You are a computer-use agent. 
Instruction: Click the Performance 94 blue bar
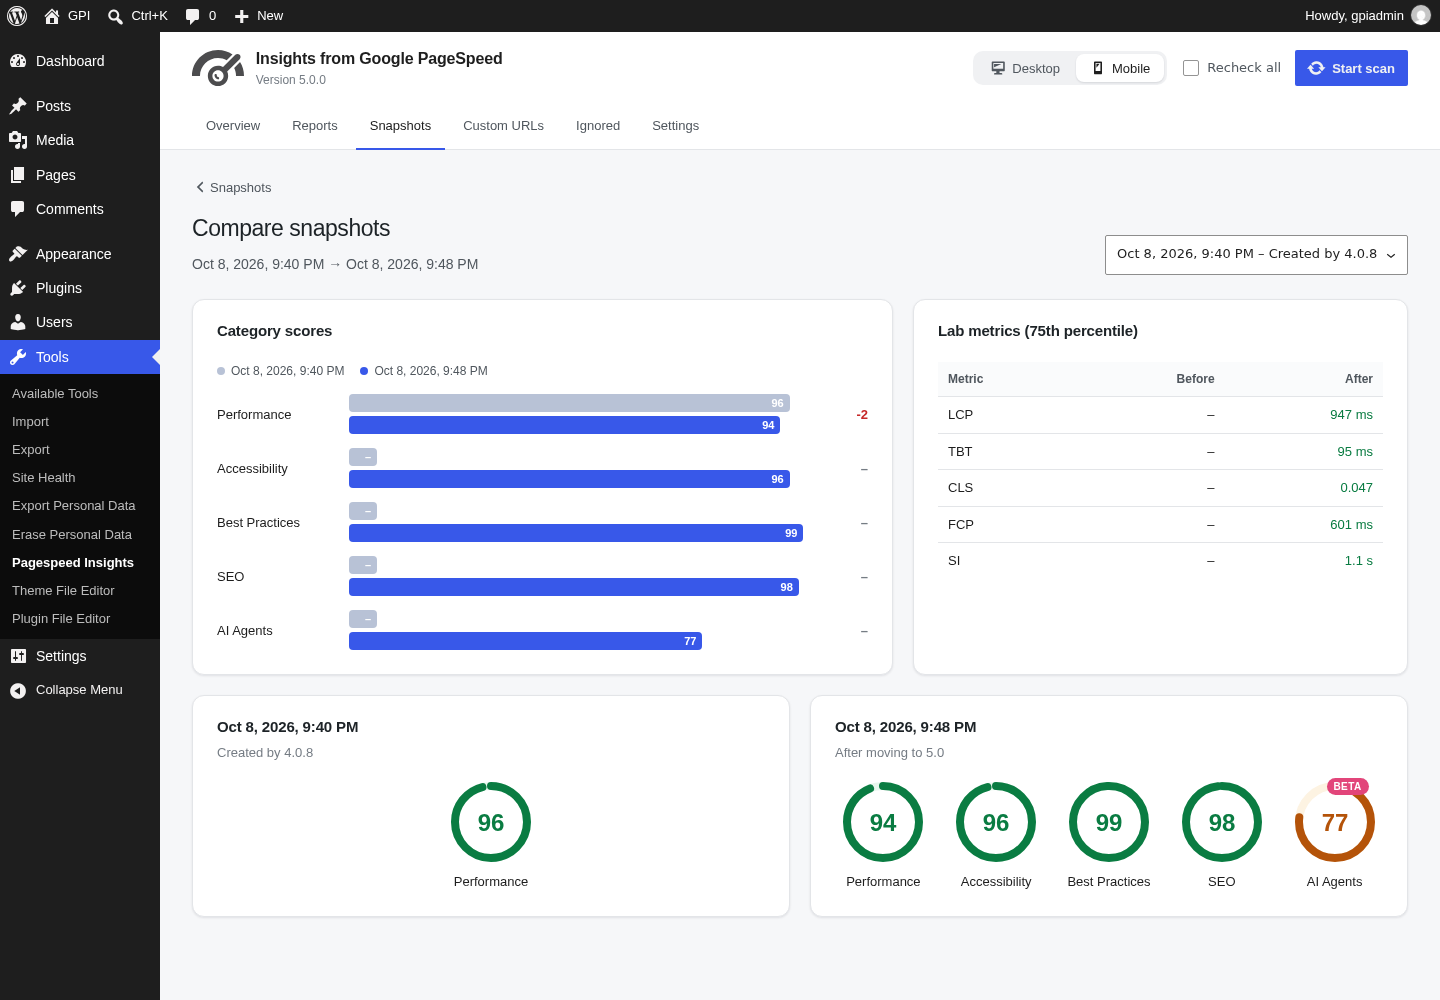tap(564, 425)
